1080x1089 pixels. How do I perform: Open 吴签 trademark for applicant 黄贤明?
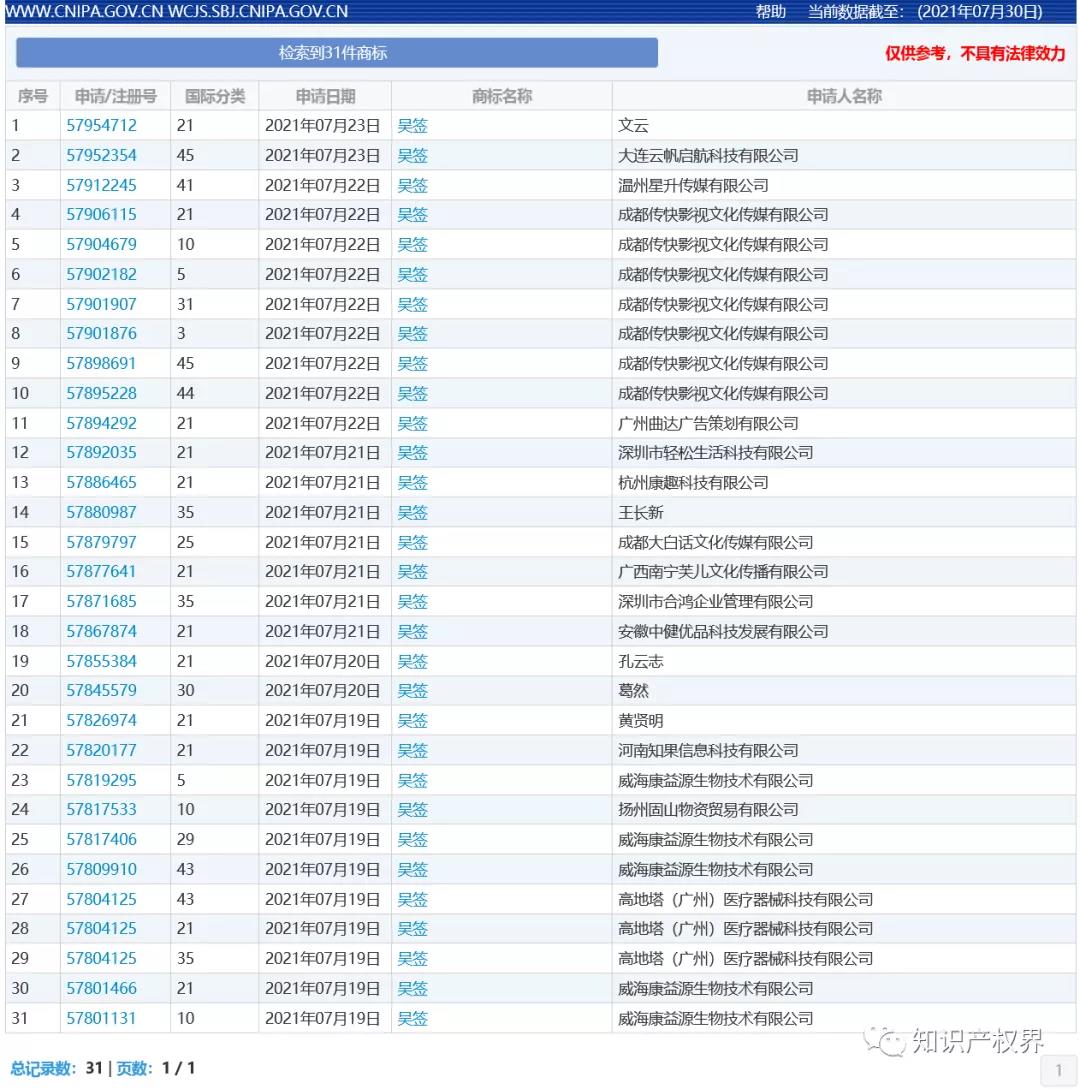pyautogui.click(x=413, y=720)
